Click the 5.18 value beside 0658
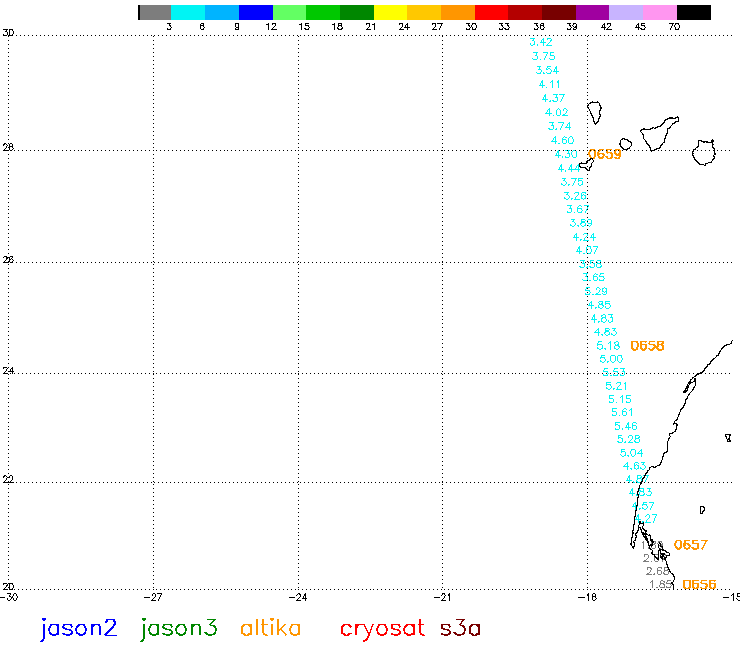The width and height of the screenshot is (740, 650). point(608,346)
